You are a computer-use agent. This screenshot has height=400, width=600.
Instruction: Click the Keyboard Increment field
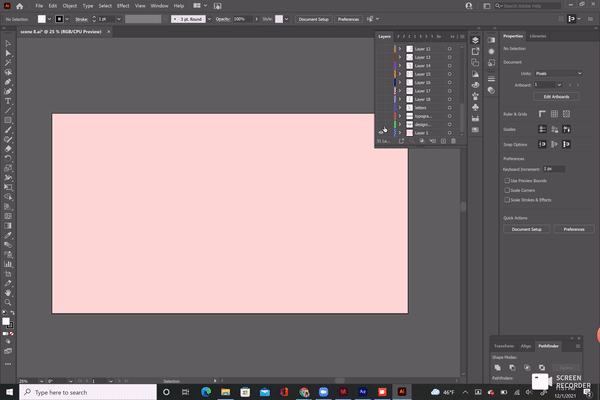point(554,169)
